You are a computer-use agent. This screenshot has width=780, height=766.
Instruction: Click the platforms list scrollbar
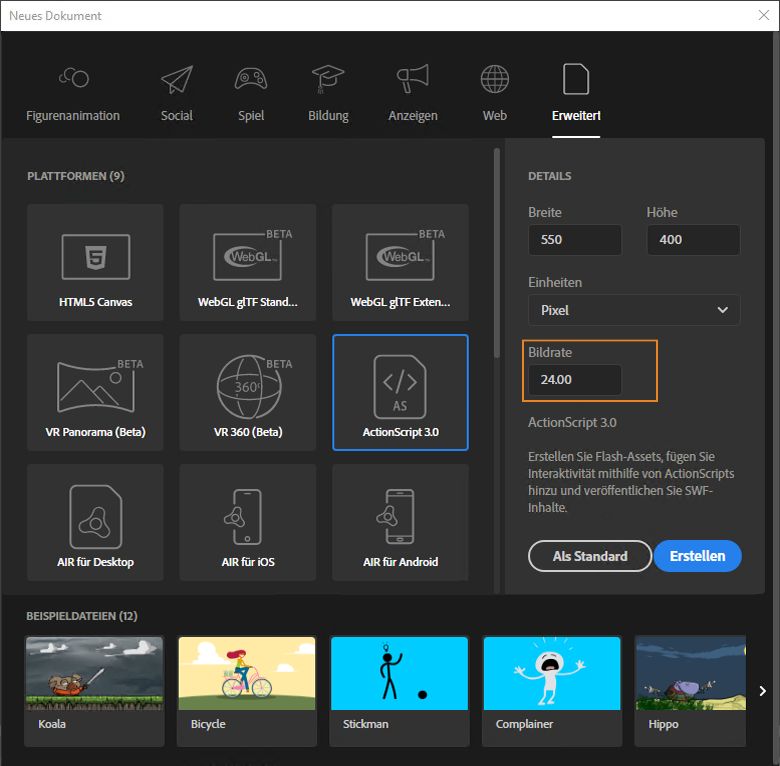[496, 253]
